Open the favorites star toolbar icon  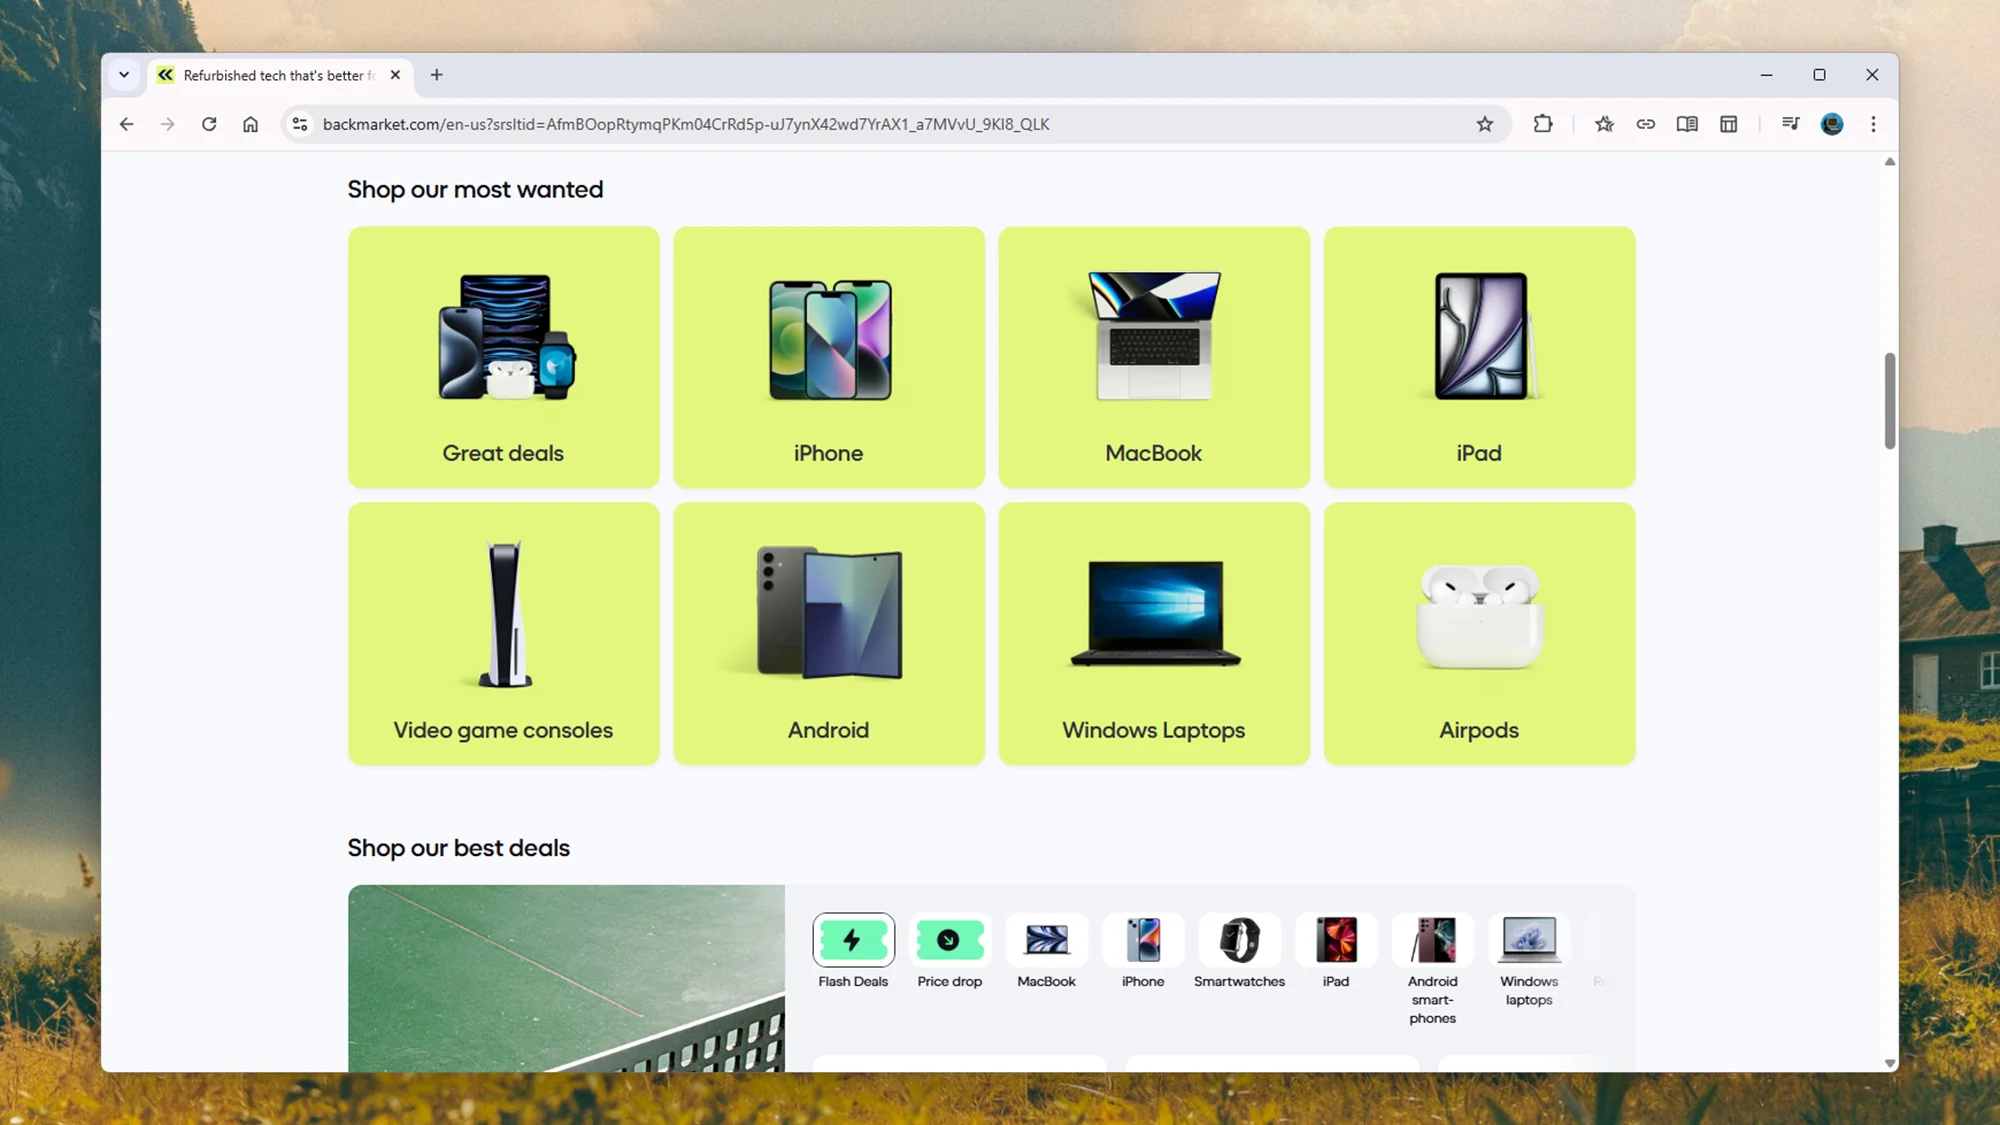pyautogui.click(x=1604, y=124)
